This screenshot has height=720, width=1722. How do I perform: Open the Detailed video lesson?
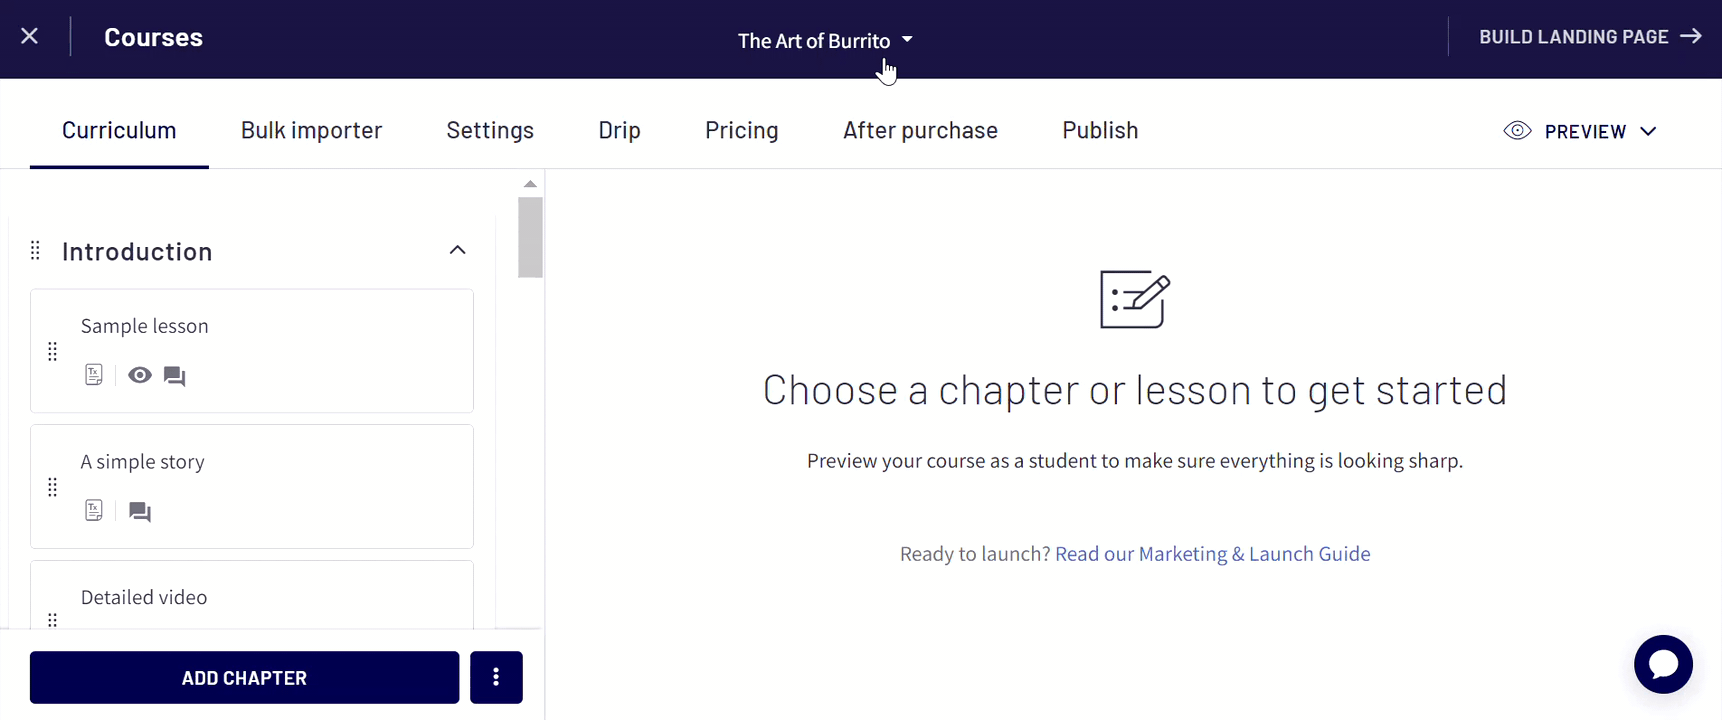pos(252,595)
